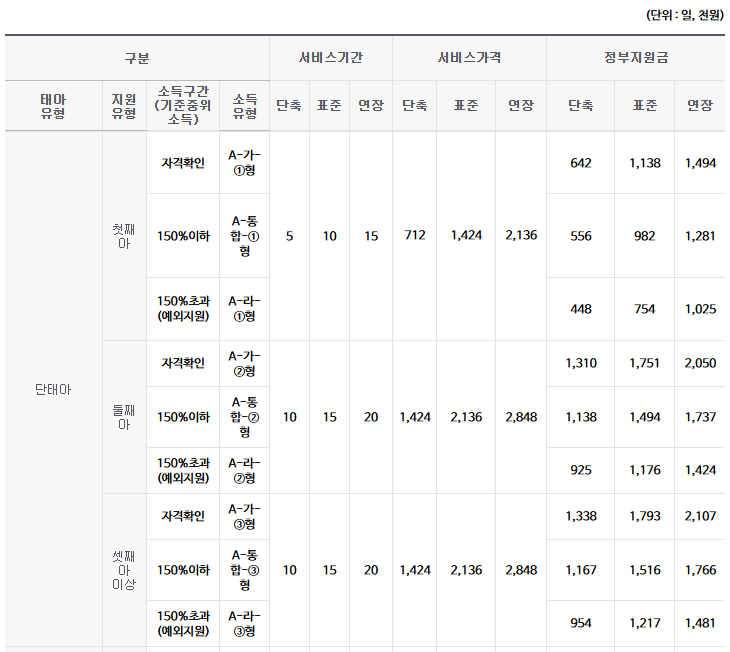Select the 1,025 subsidy value

tap(700, 309)
